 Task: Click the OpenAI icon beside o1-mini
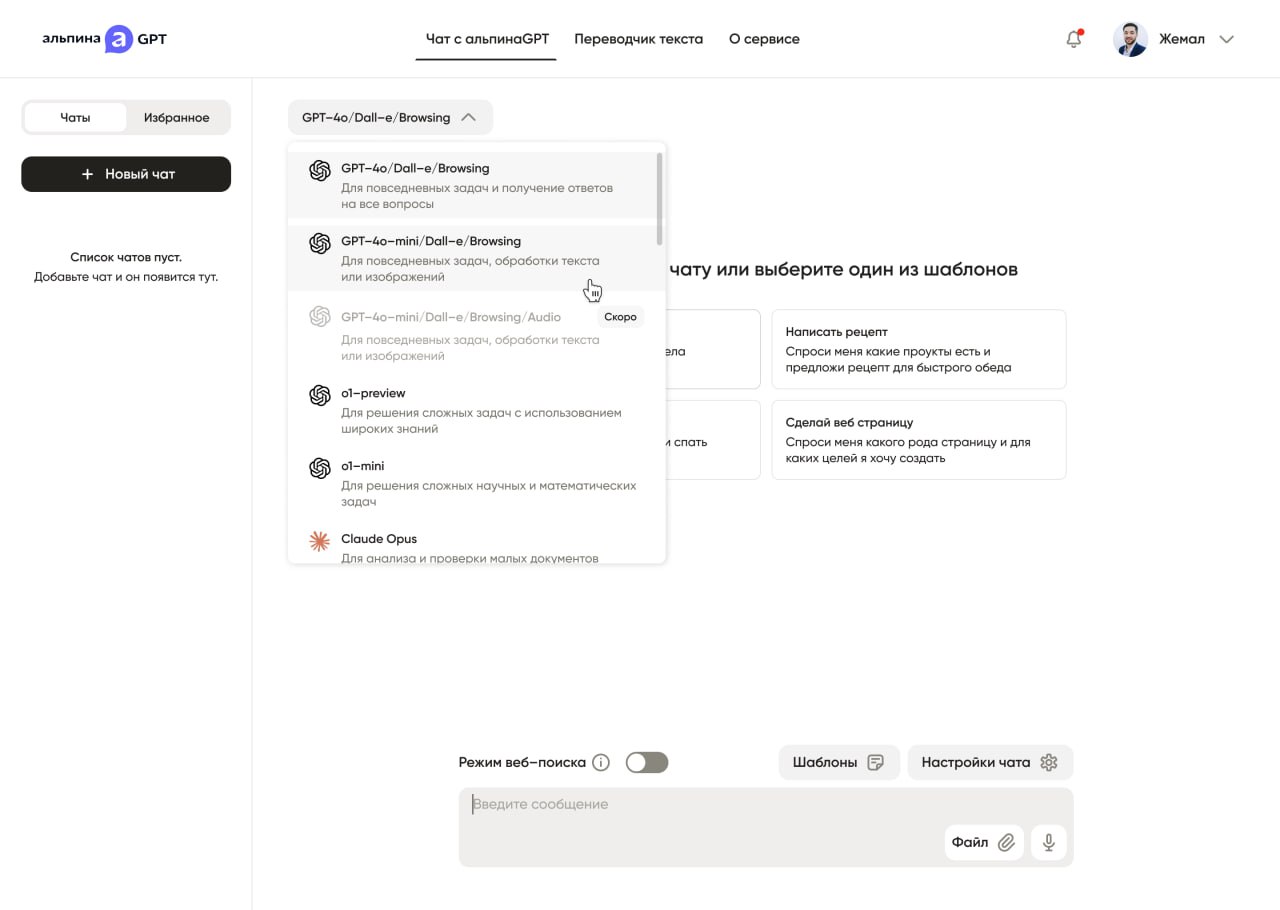click(x=320, y=468)
